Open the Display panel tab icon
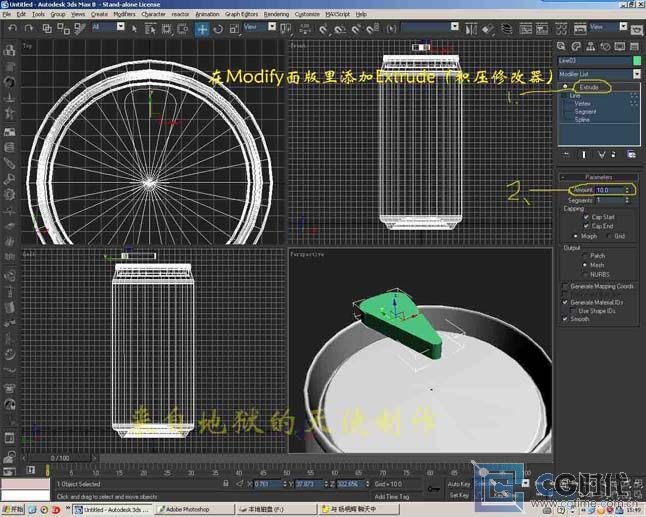 620,47
